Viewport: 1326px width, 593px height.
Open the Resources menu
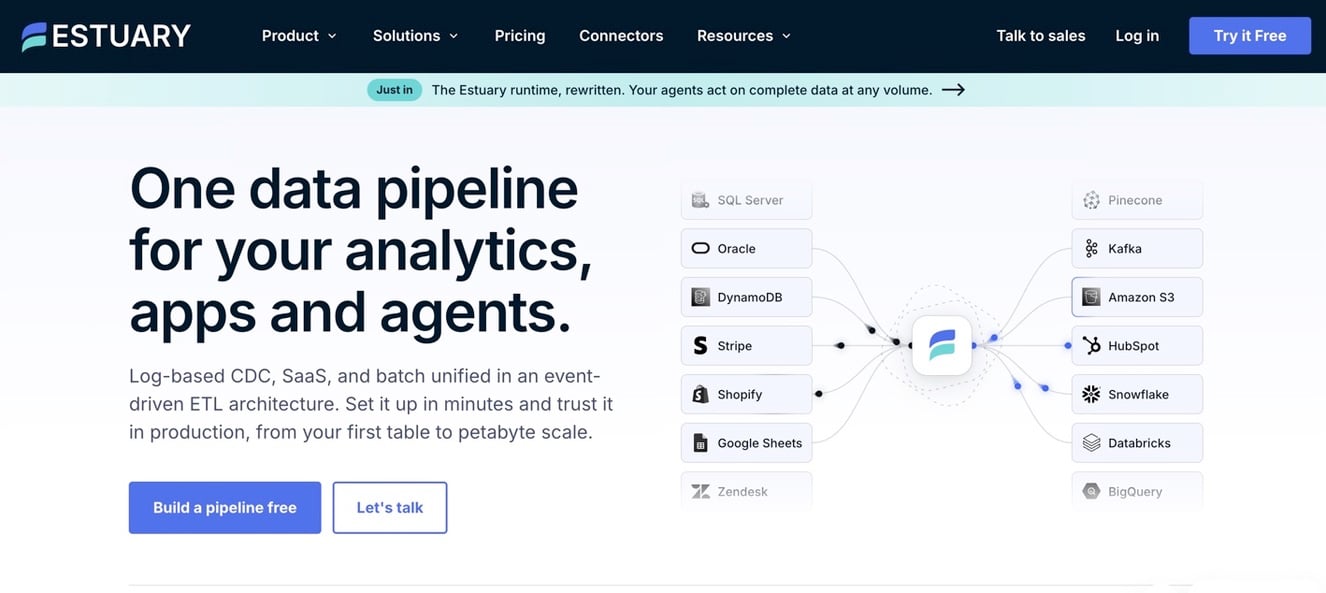[744, 36]
